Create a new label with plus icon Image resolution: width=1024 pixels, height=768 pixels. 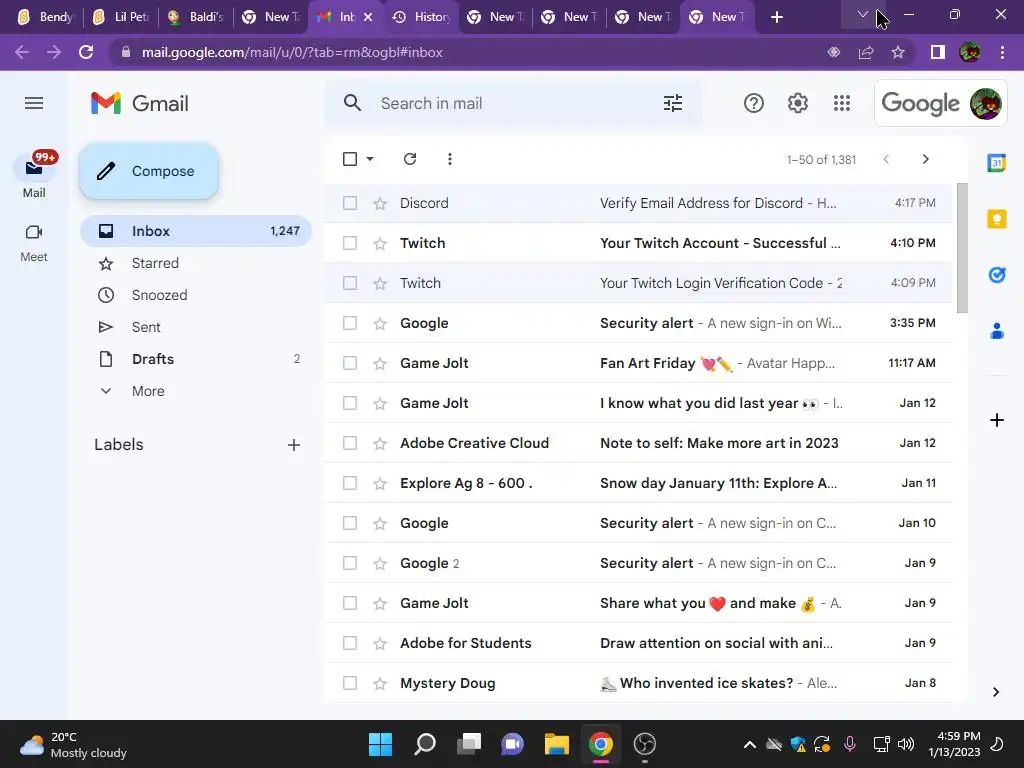294,445
